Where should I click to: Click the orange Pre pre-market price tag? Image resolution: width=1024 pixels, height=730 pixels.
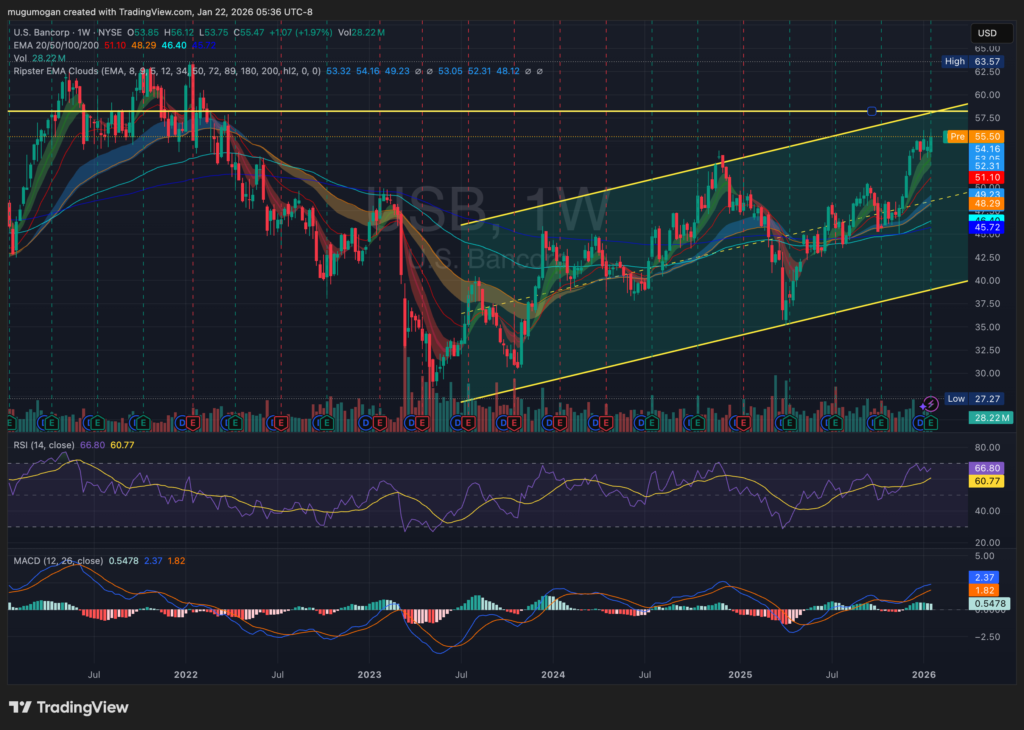point(955,136)
